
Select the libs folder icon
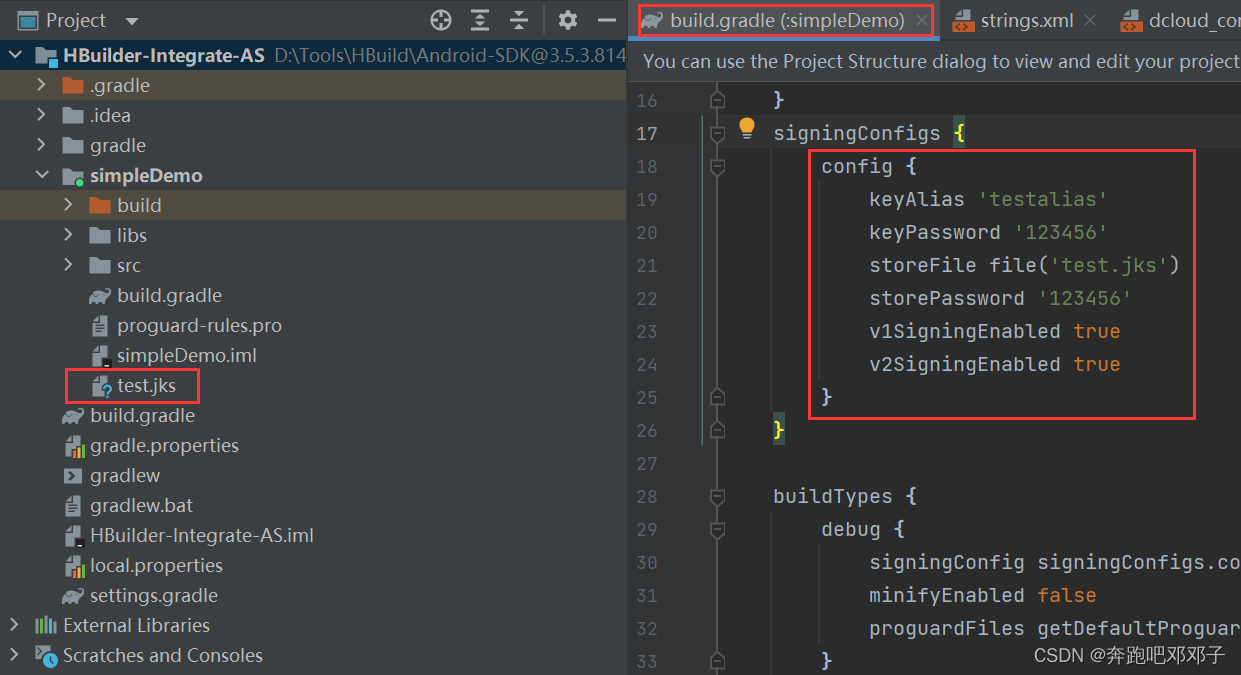click(99, 235)
